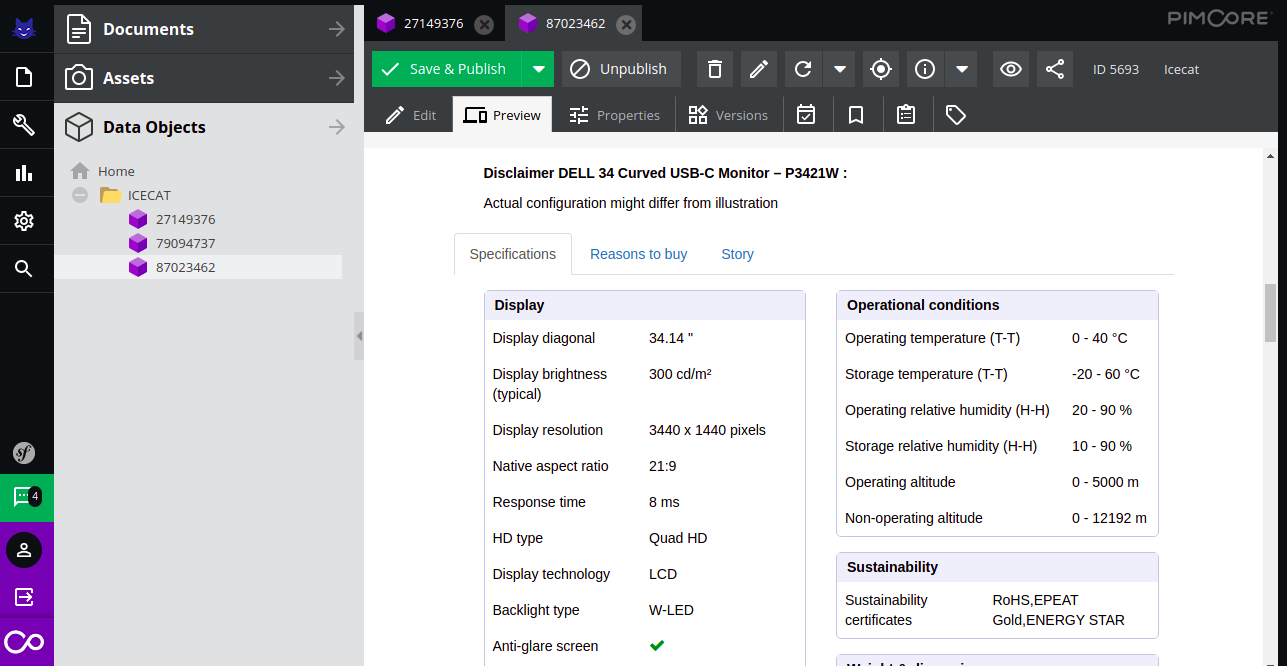Expand the Assets panel arrow
1287x666 pixels.
tap(337, 78)
